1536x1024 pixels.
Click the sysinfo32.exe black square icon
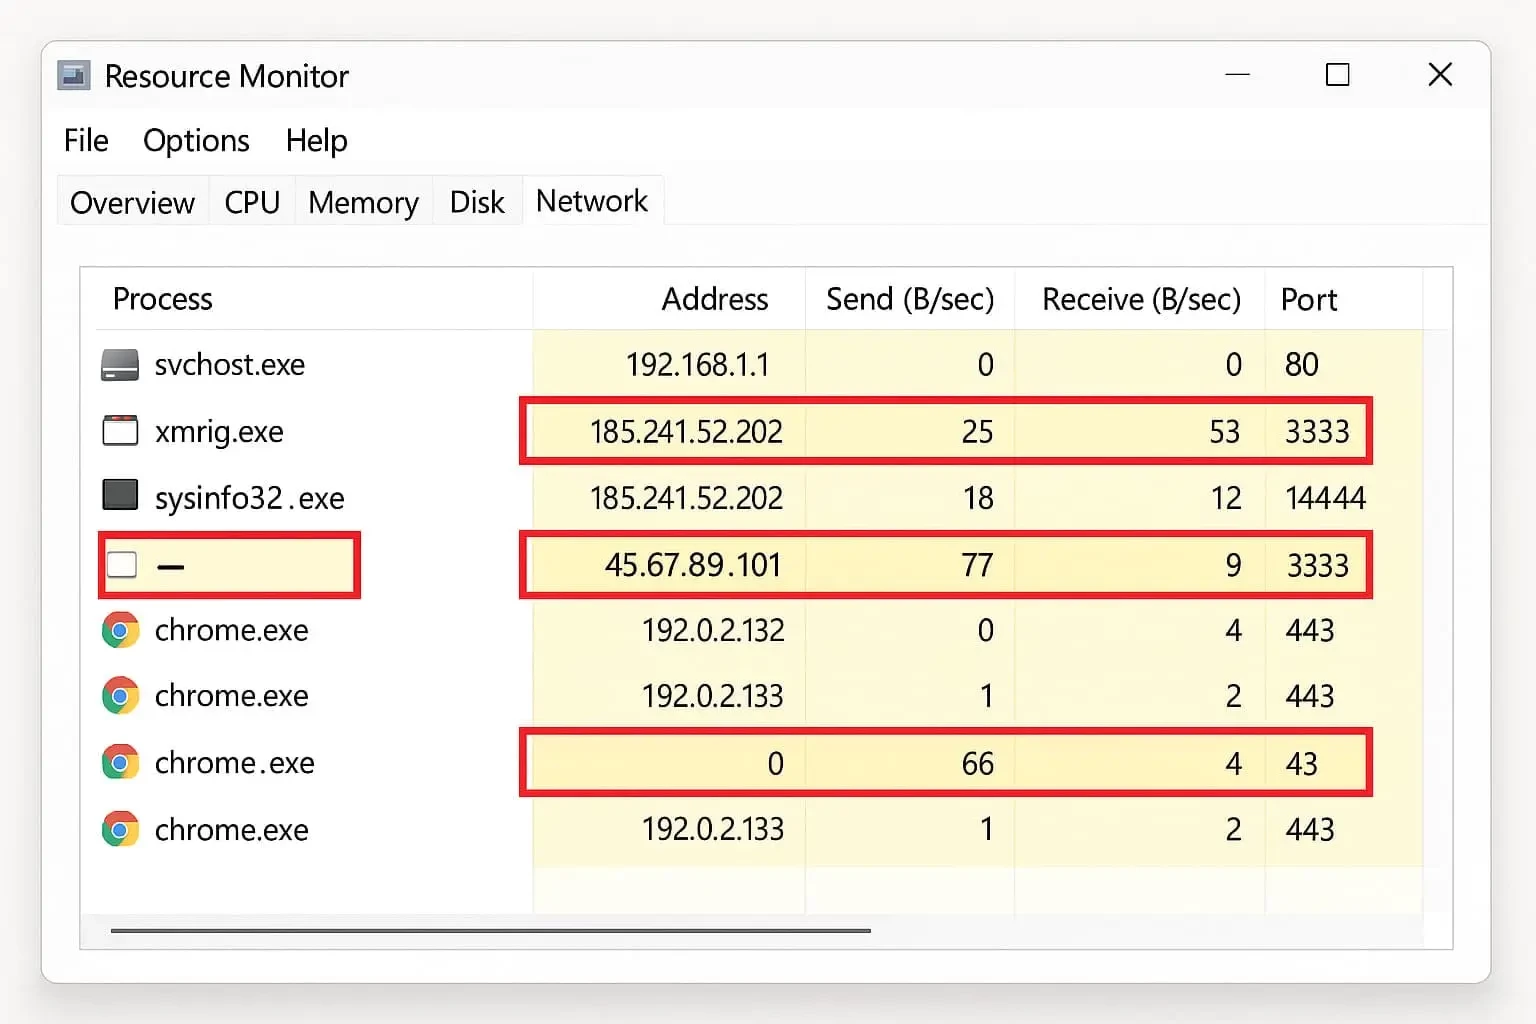pos(120,496)
